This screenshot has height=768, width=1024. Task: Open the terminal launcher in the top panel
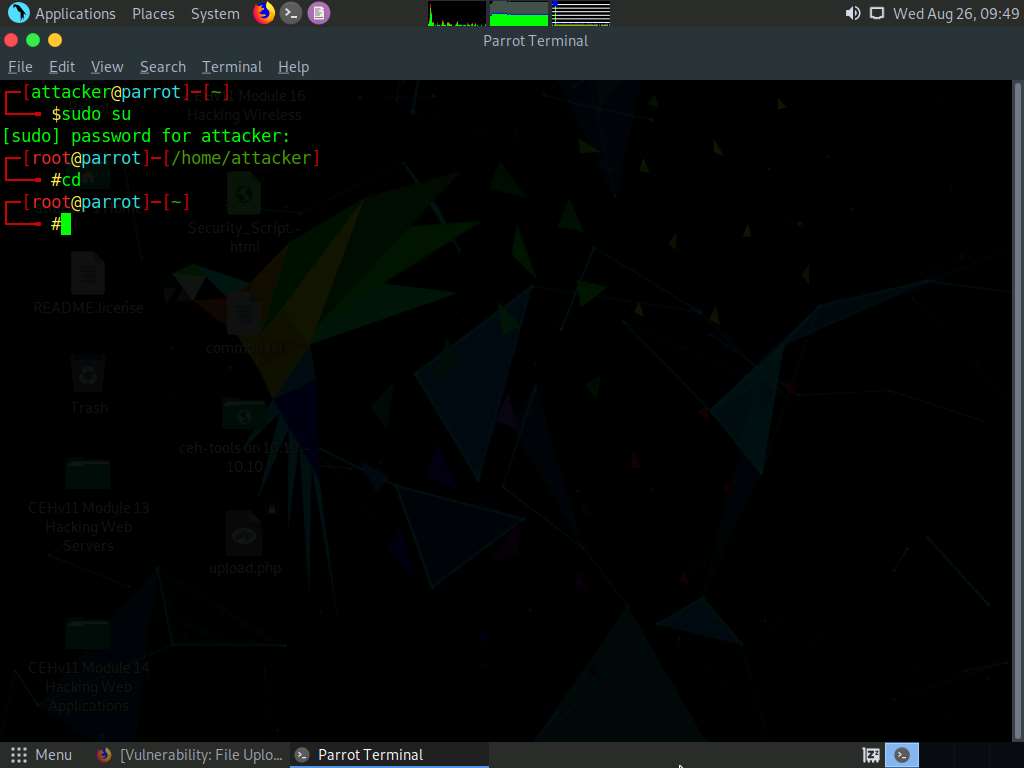[x=290, y=13]
